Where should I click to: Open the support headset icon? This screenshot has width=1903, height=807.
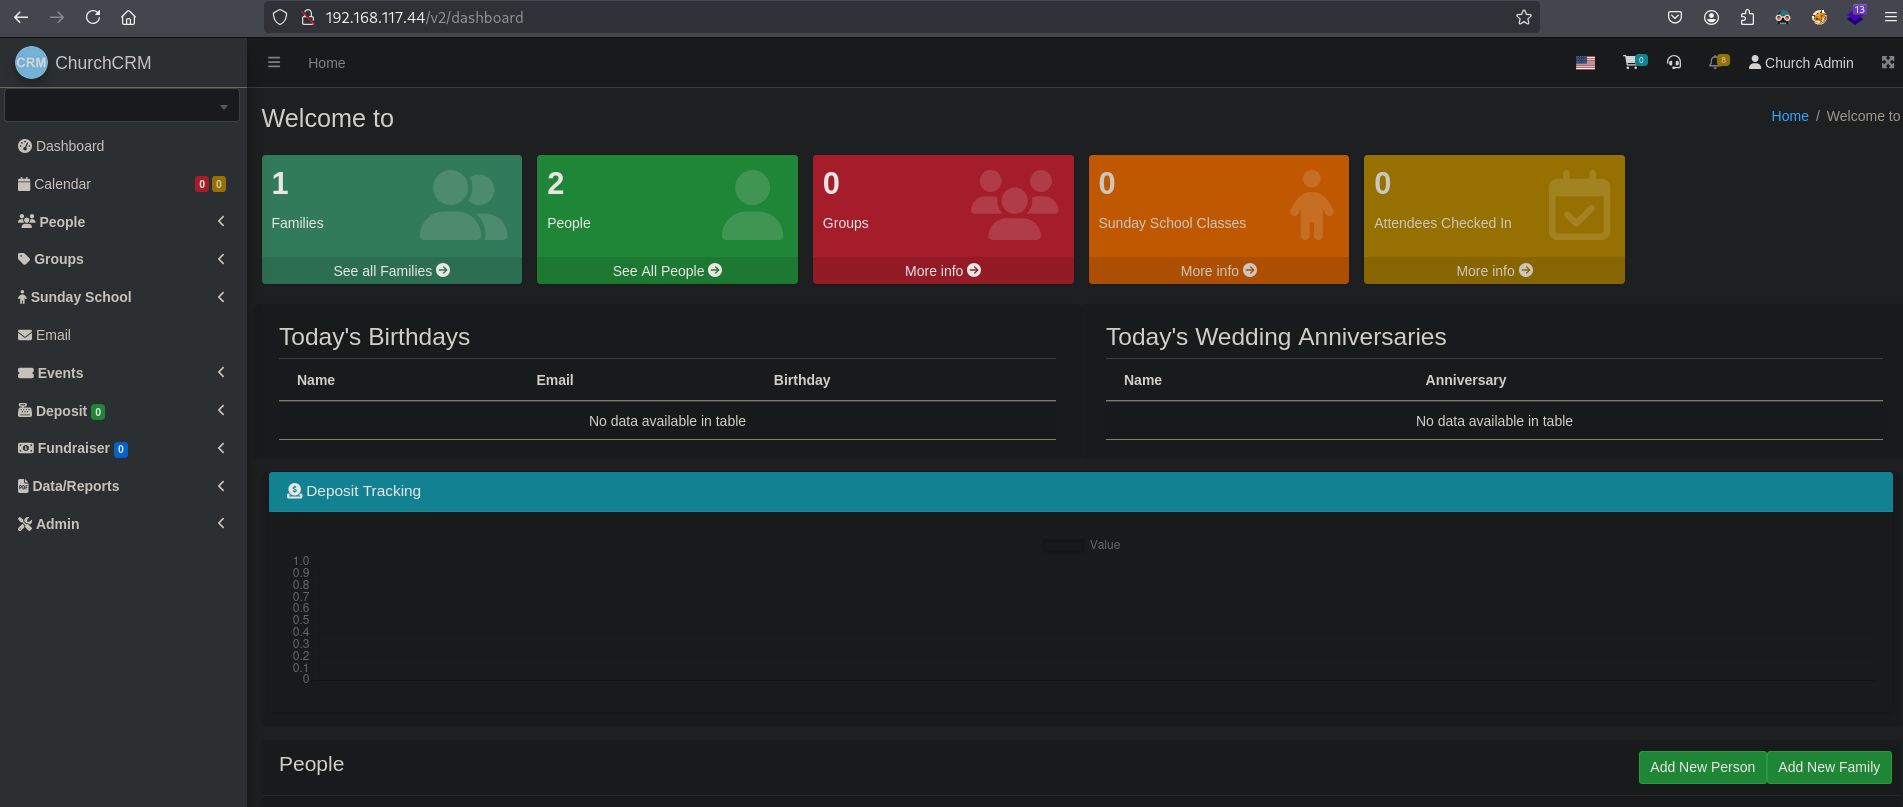click(1674, 62)
